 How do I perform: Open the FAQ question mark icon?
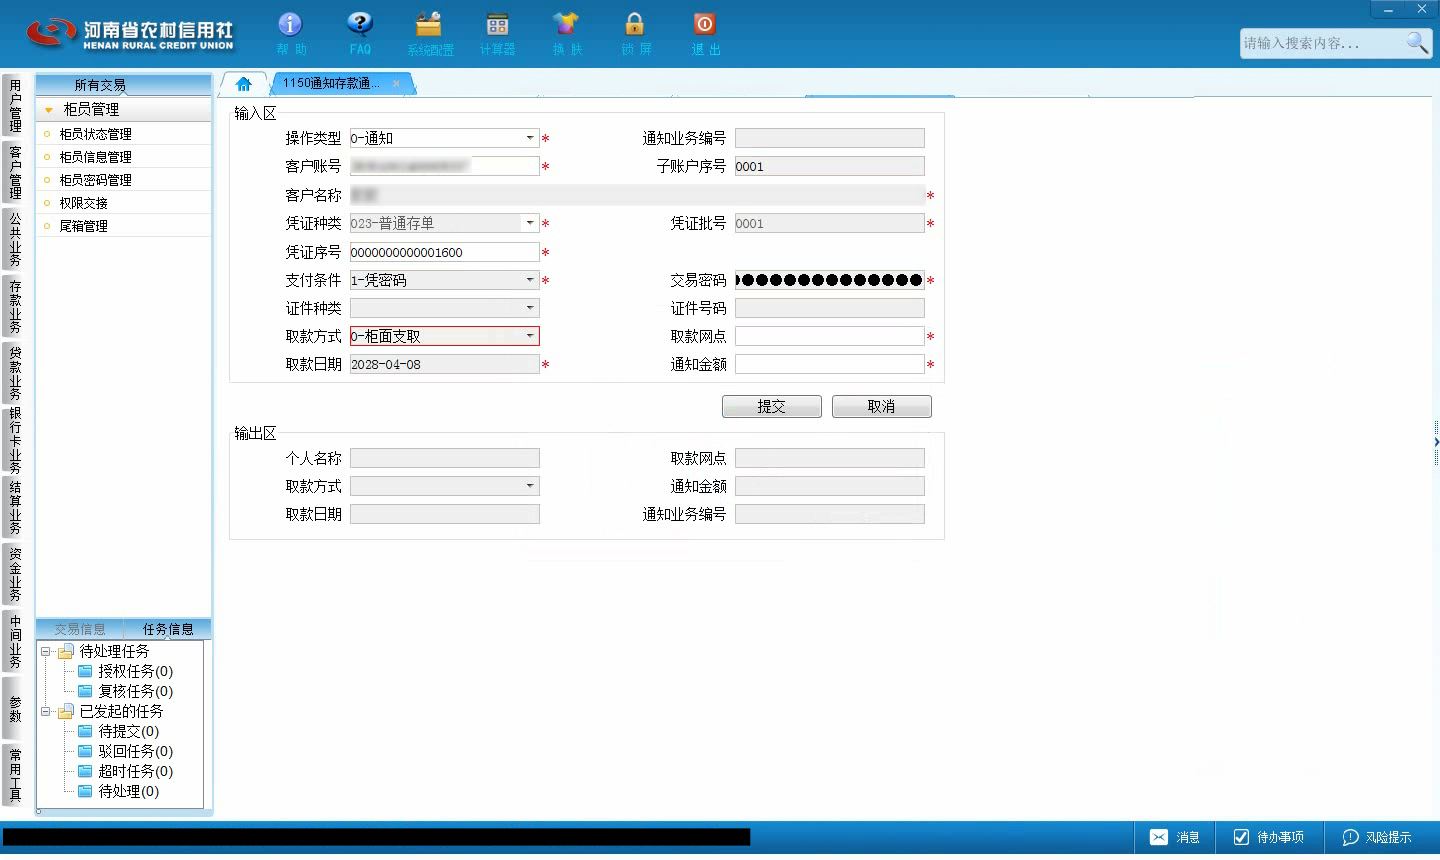point(360,25)
